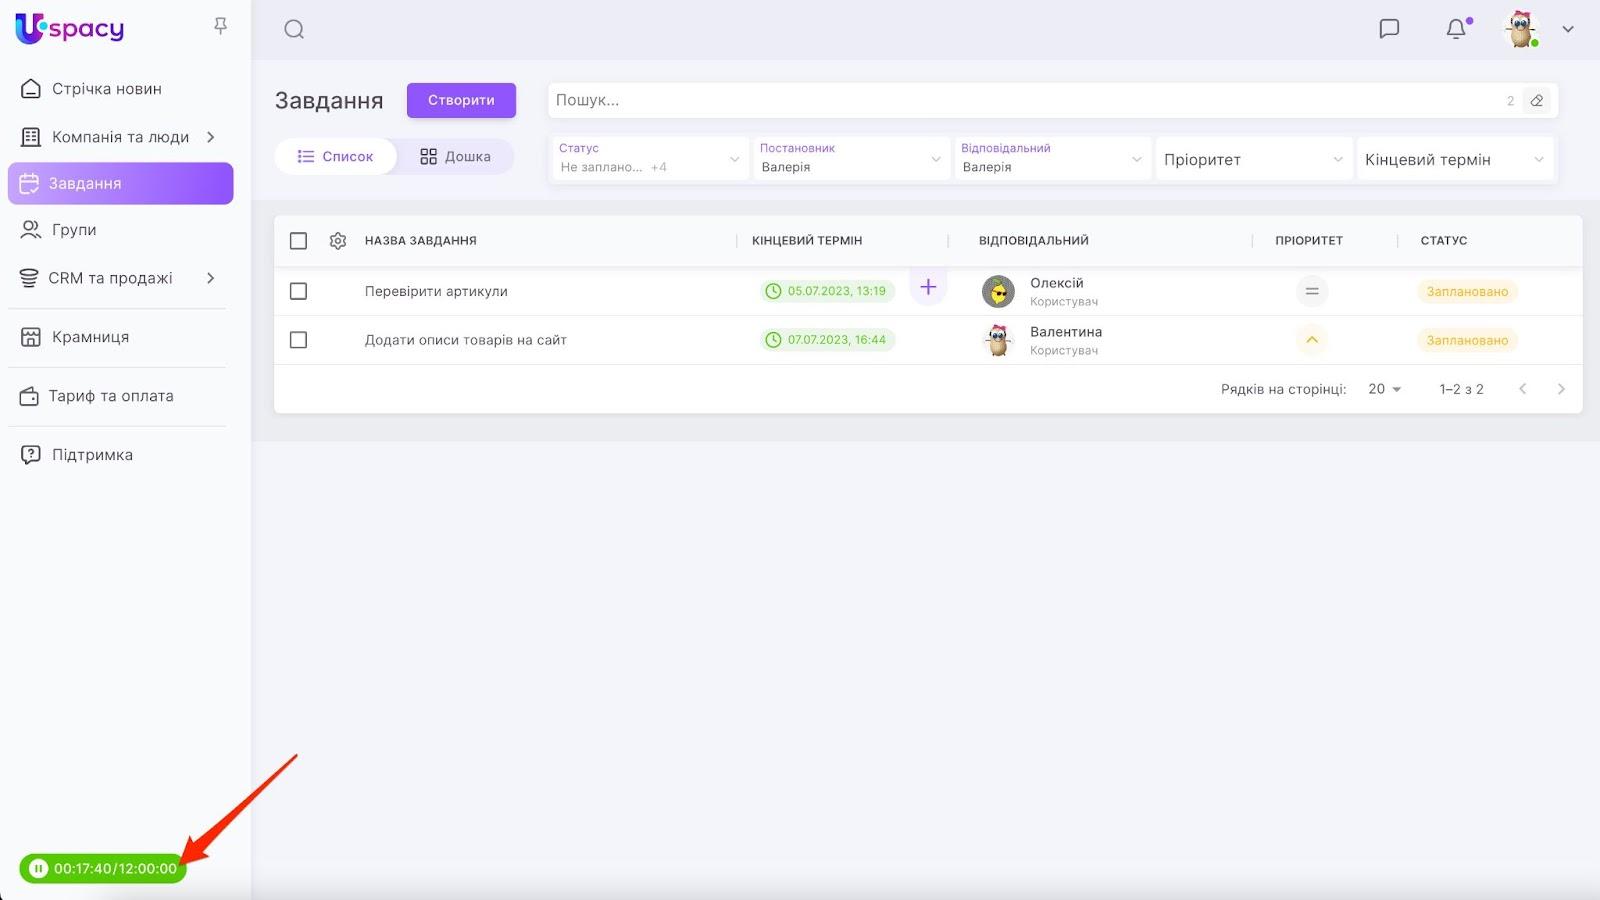Pin the sidebar with the pin icon
This screenshot has height=900, width=1600.
click(x=221, y=26)
